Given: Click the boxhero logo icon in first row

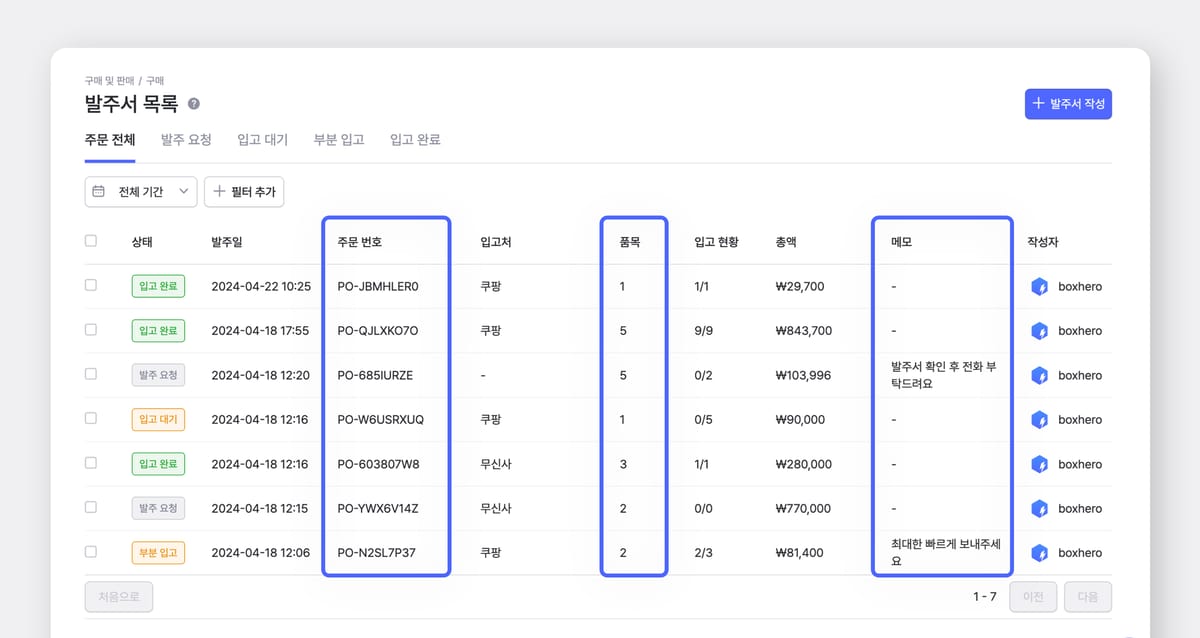Looking at the screenshot, I should tap(1040, 287).
